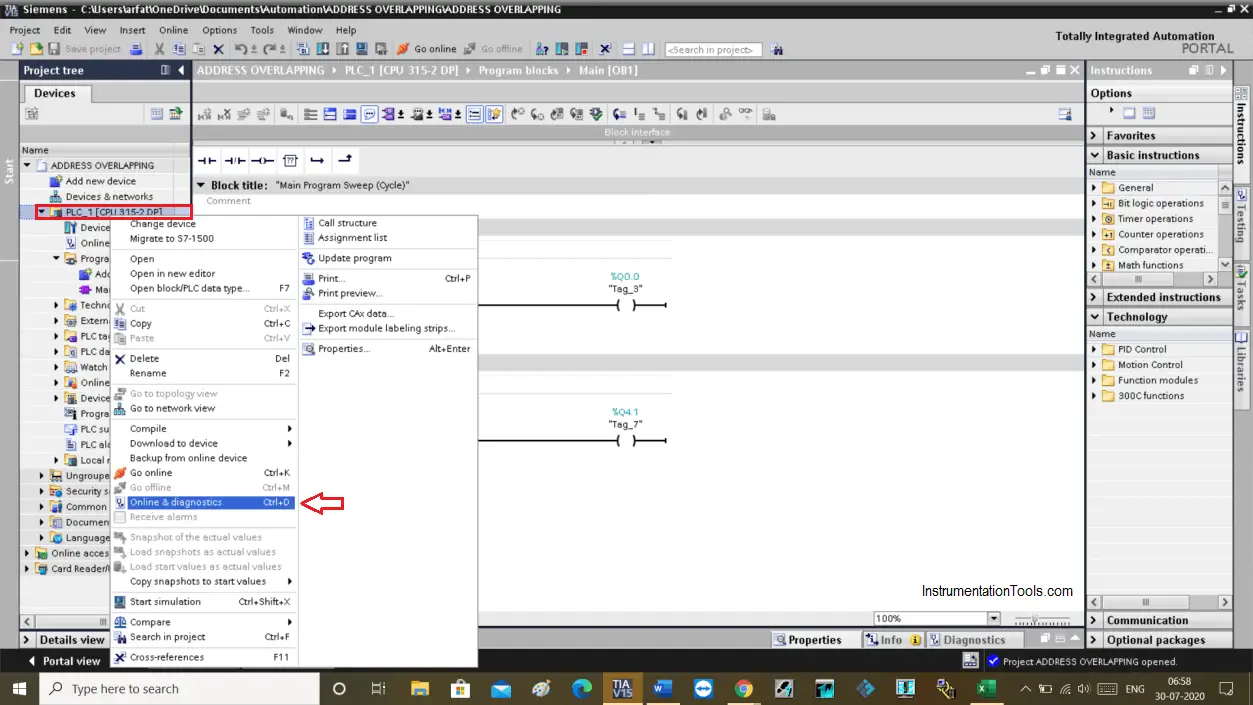Expand the Optional packages section

tap(1093, 640)
